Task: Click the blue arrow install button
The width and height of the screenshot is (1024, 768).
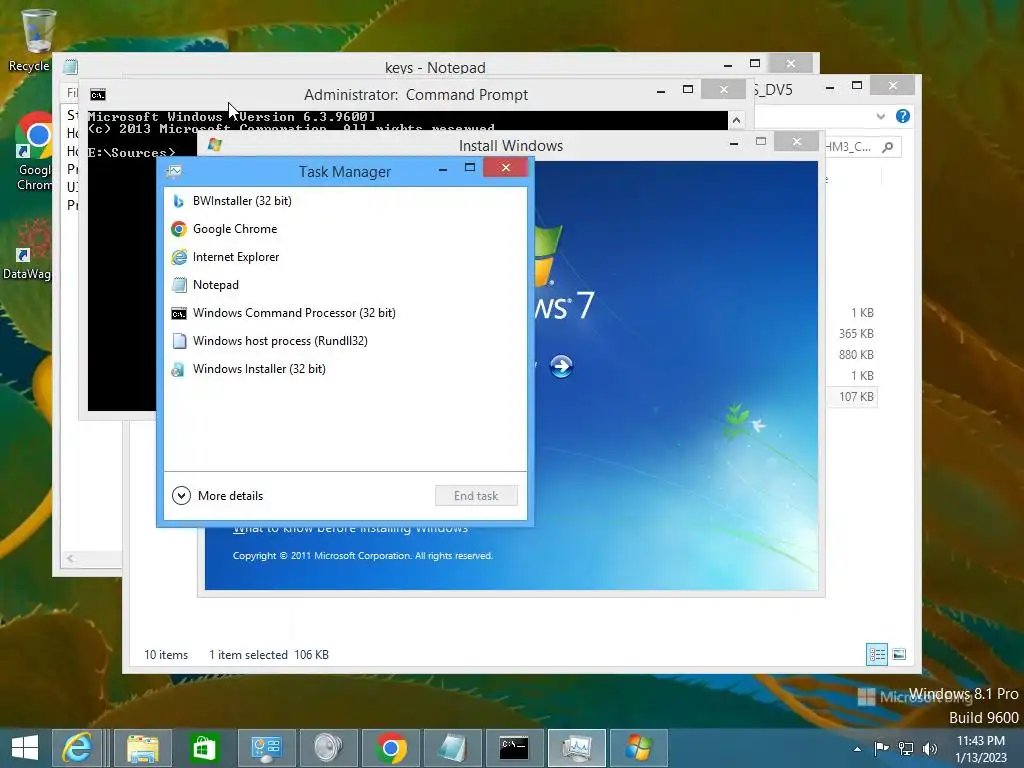Action: tap(561, 366)
